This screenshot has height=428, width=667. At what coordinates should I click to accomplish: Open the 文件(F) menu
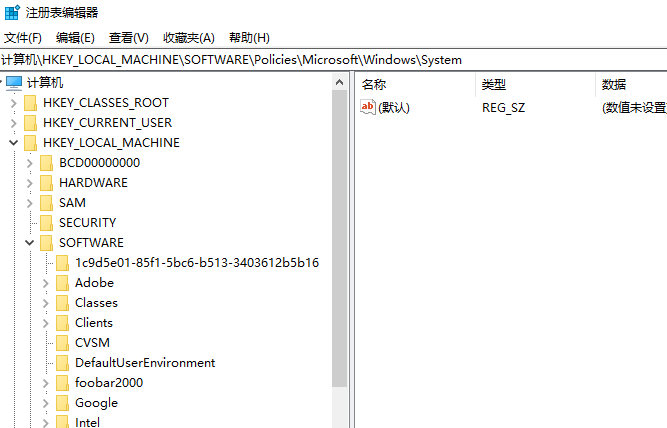(x=23, y=38)
